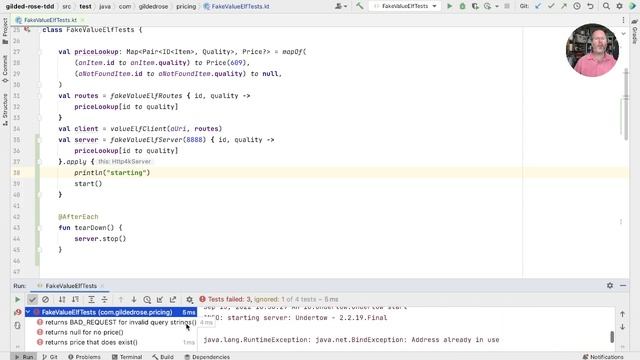Click the gilded-rose-tdd breadcrumb
The width and height of the screenshot is (640, 360).
click(30, 6)
